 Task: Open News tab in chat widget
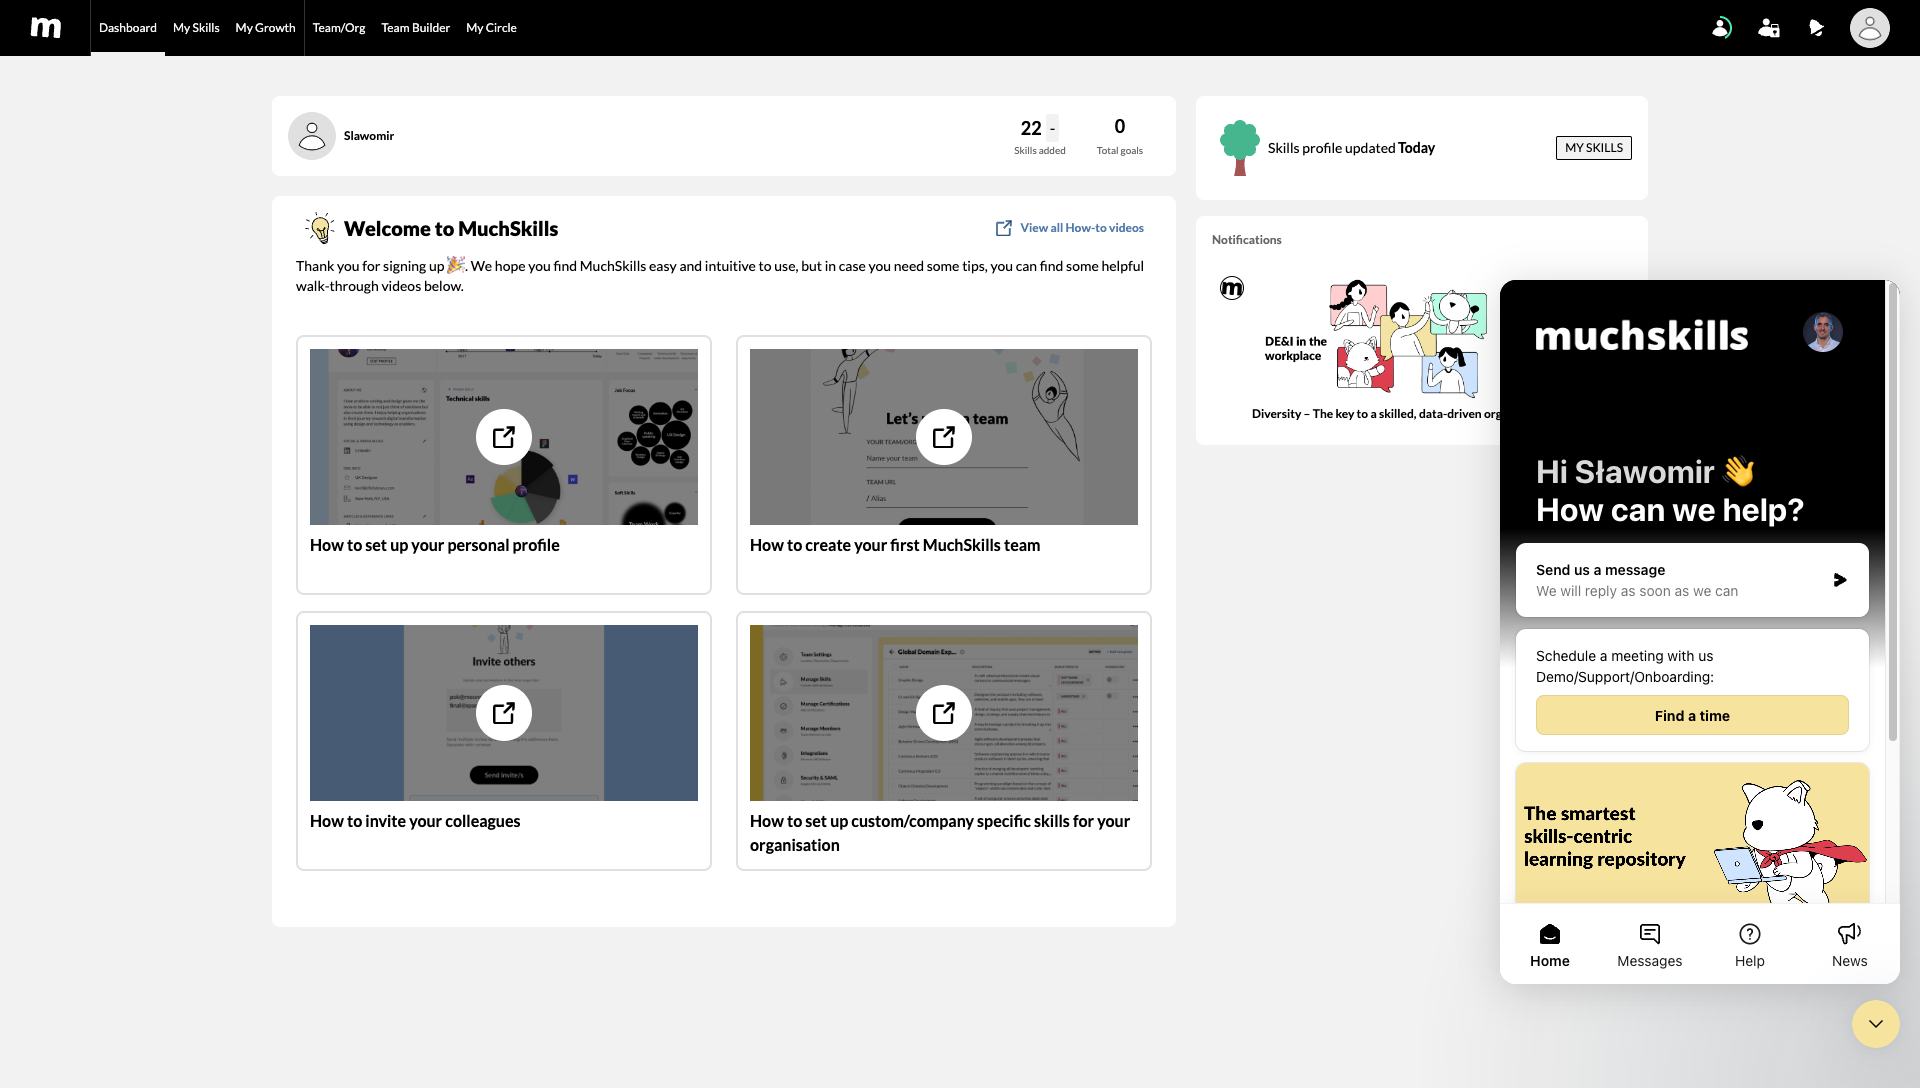coord(1849,945)
